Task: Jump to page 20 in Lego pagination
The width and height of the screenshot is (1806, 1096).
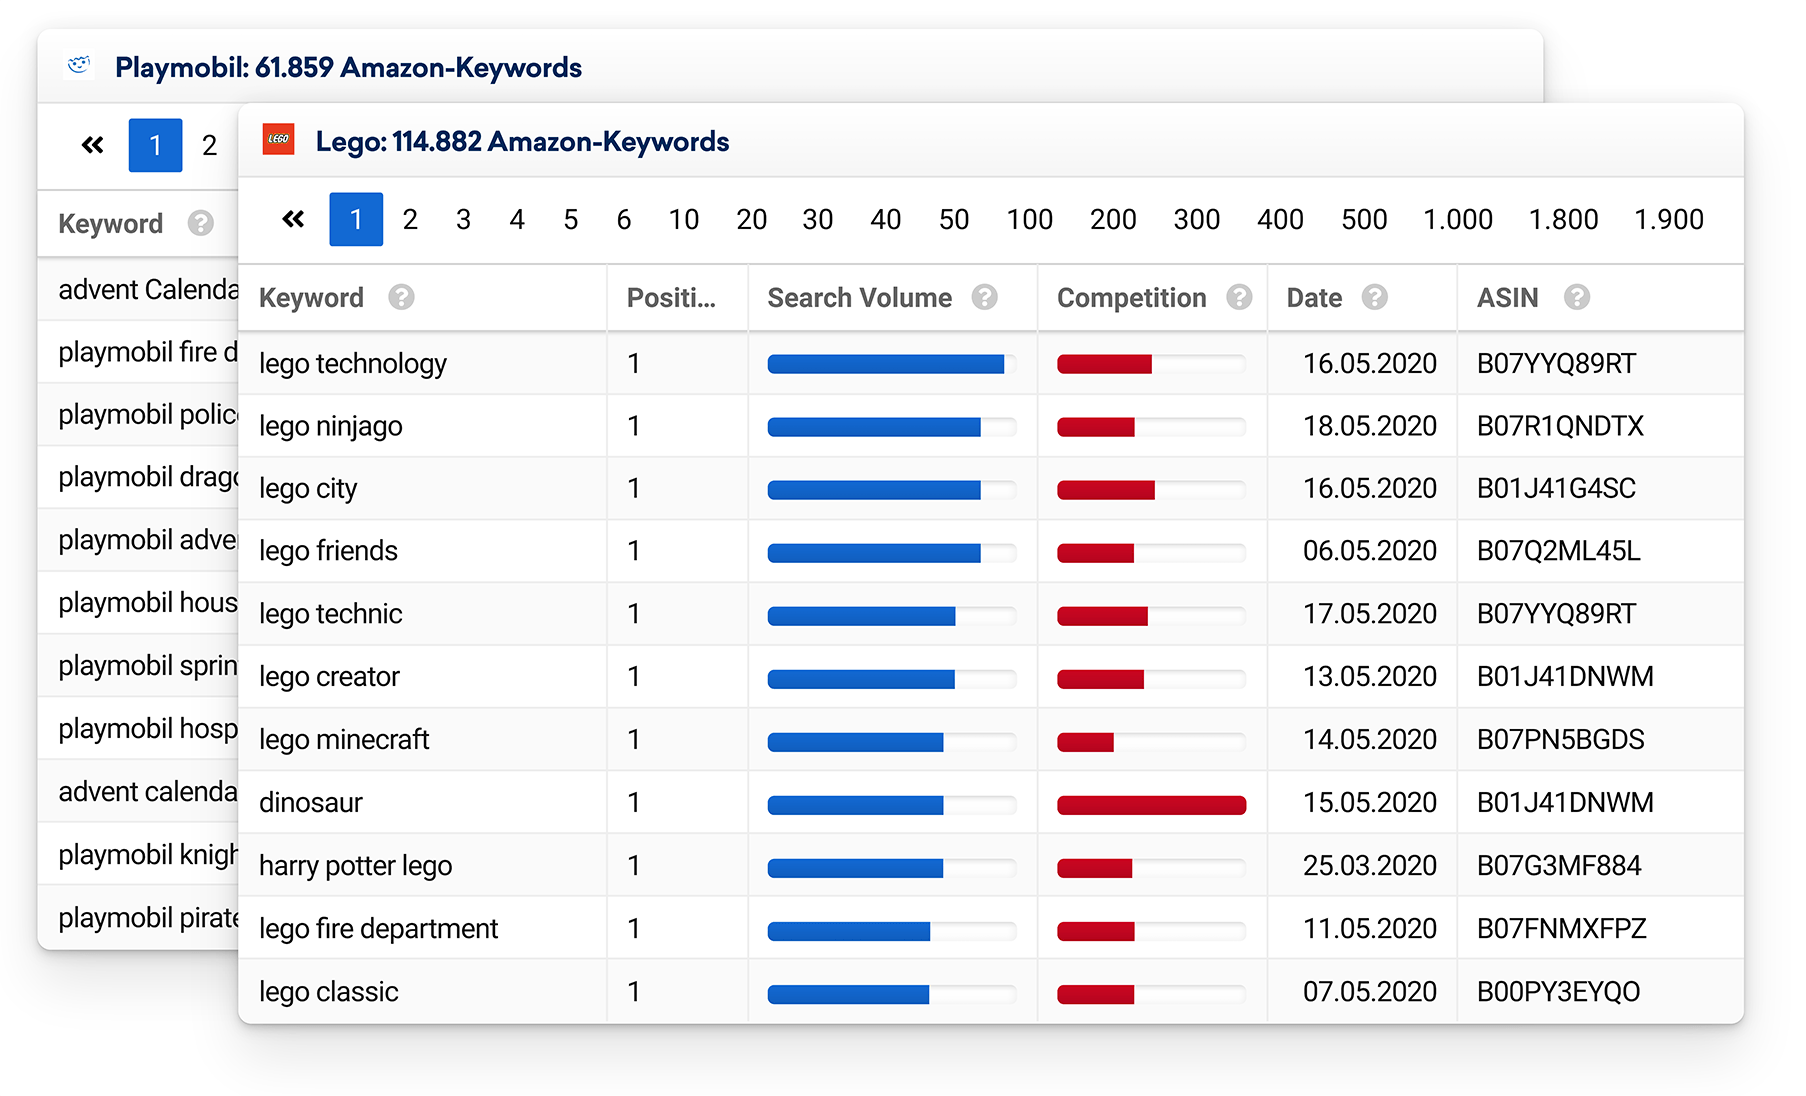Action: coord(751,219)
